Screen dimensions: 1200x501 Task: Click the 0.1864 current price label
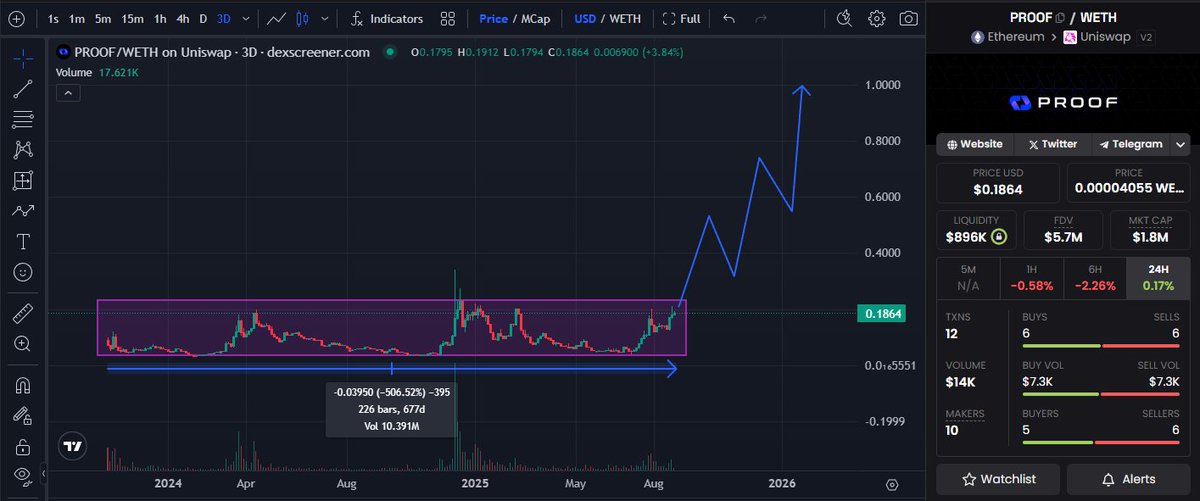click(x=881, y=314)
